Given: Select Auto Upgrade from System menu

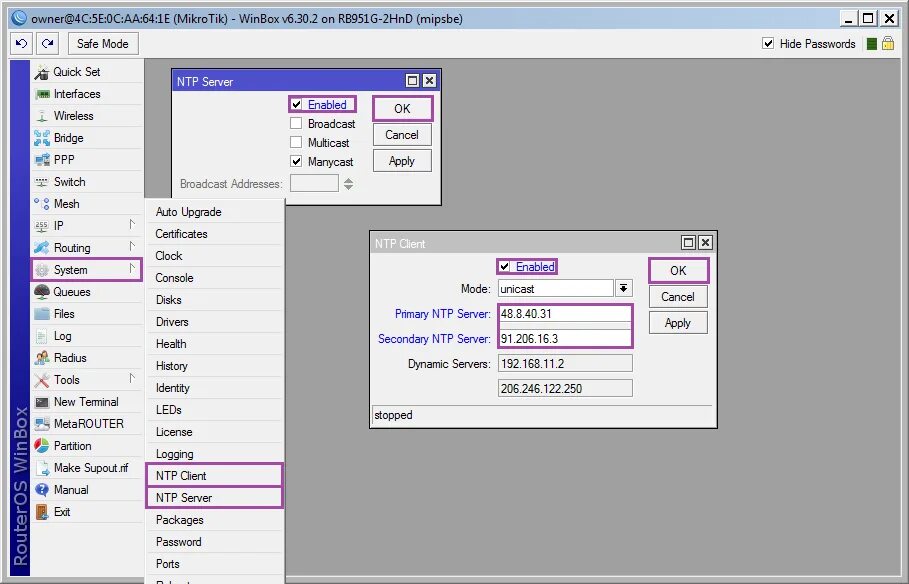Looking at the screenshot, I should [214, 212].
